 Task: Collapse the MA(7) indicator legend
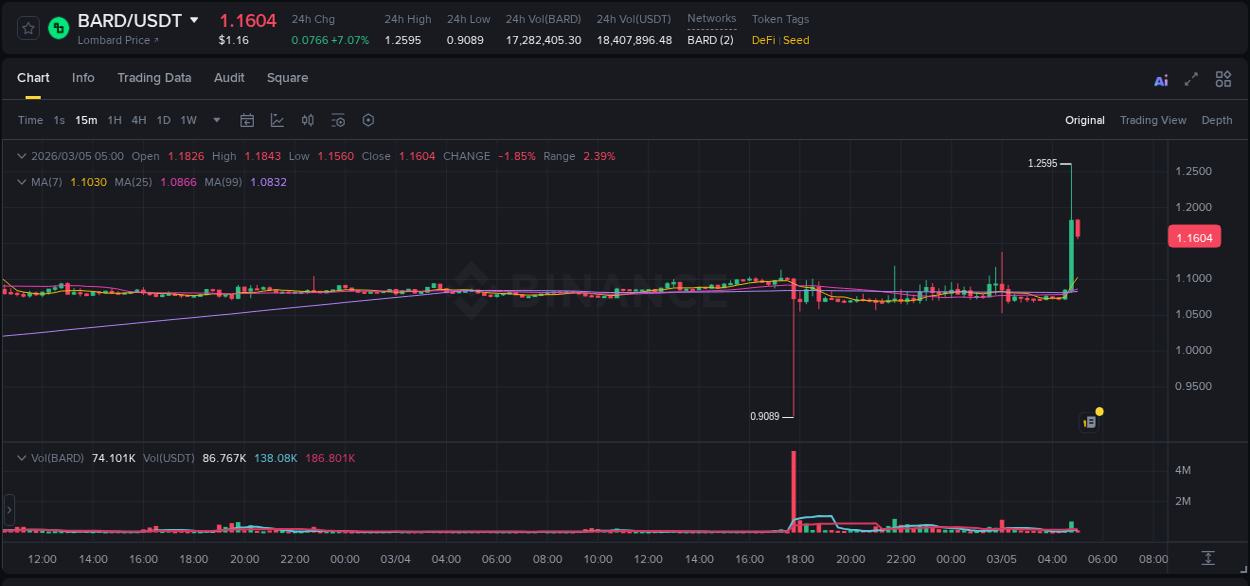tap(22, 182)
